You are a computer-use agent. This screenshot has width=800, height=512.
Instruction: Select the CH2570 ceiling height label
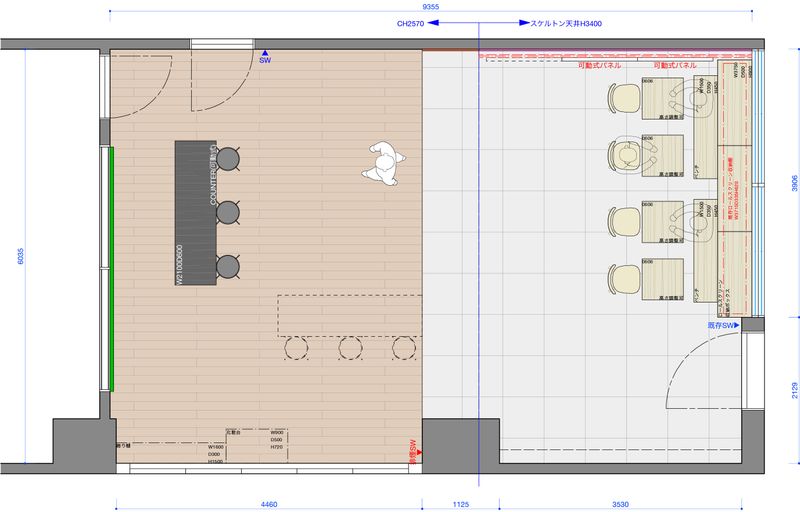[x=412, y=23]
